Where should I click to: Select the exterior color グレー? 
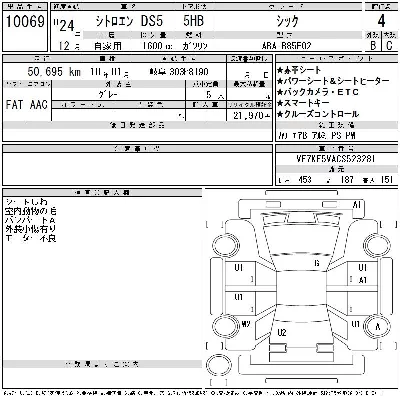tap(108, 95)
